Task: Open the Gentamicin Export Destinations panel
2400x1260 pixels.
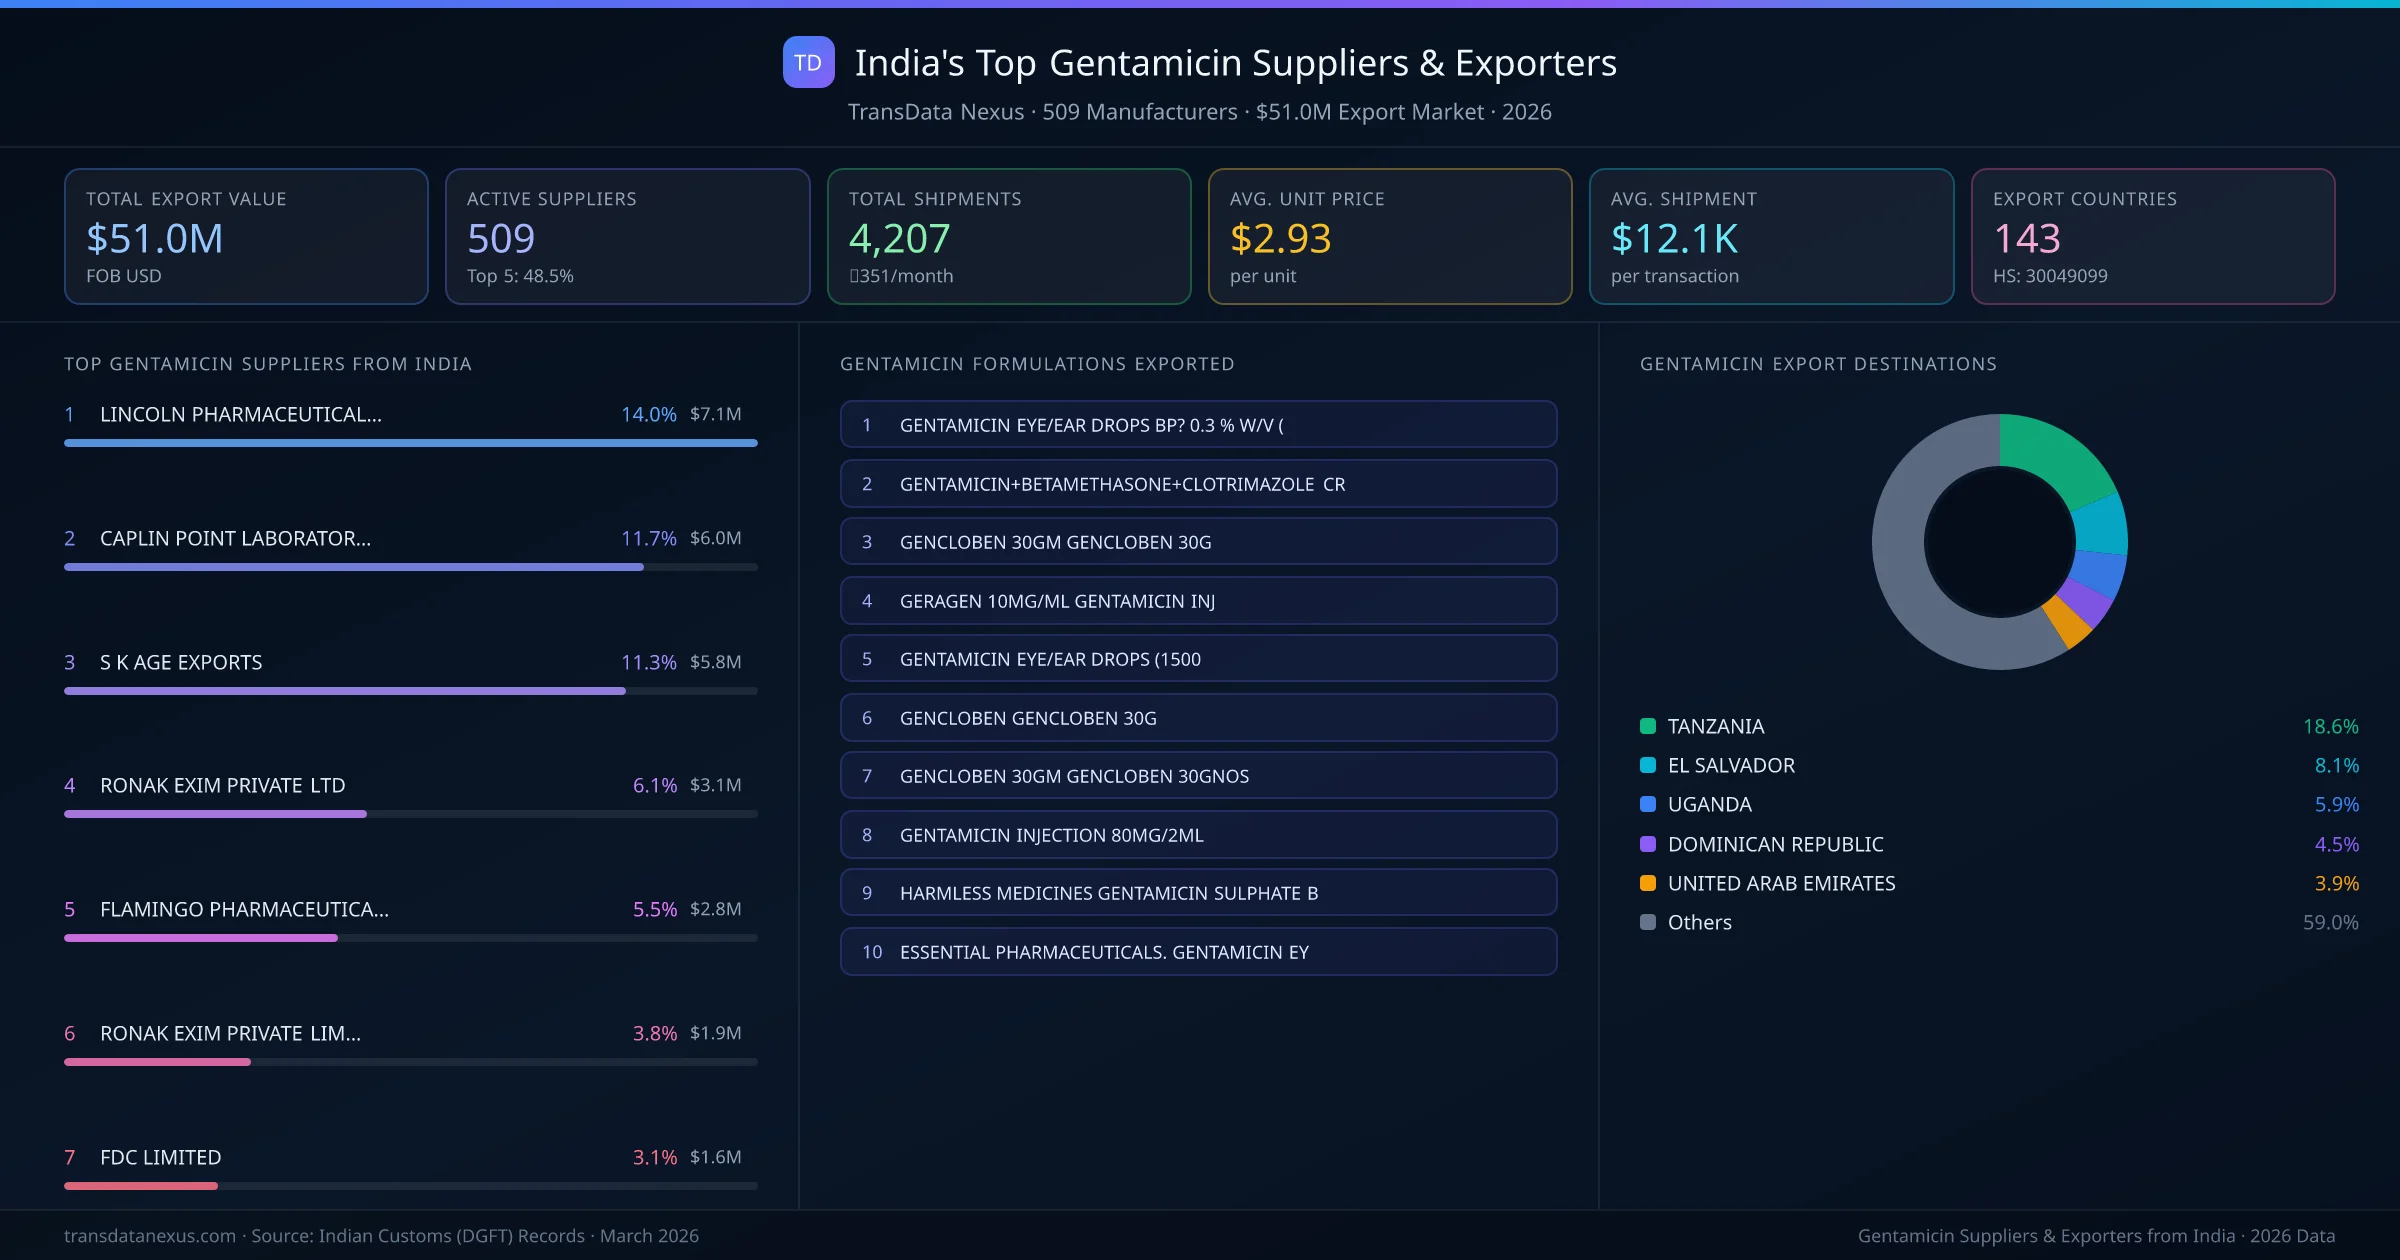Action: [1819, 364]
